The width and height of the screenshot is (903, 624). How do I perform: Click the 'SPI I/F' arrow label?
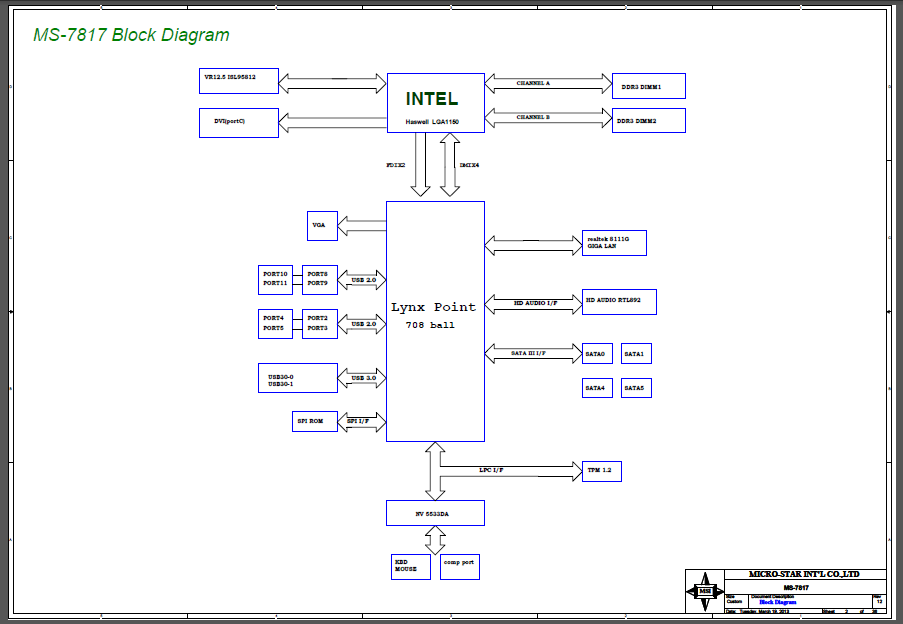[358, 421]
